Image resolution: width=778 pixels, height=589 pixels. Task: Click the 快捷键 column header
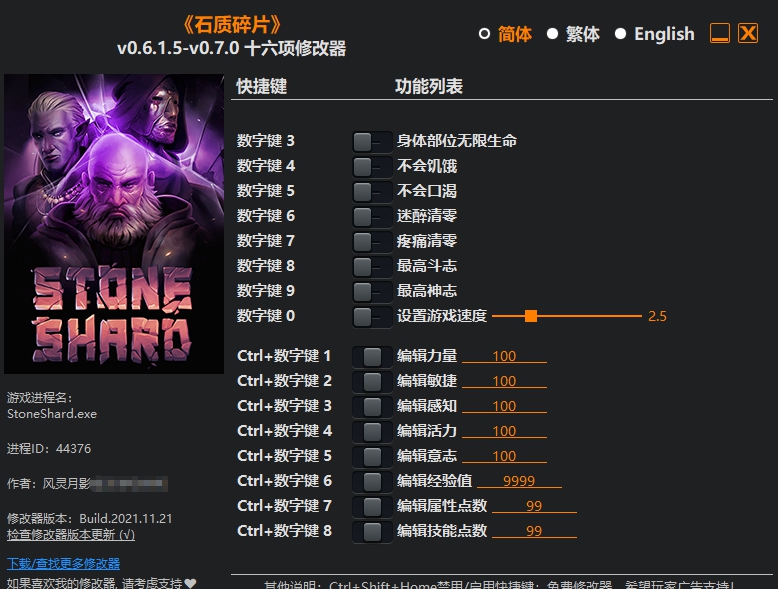pyautogui.click(x=261, y=86)
